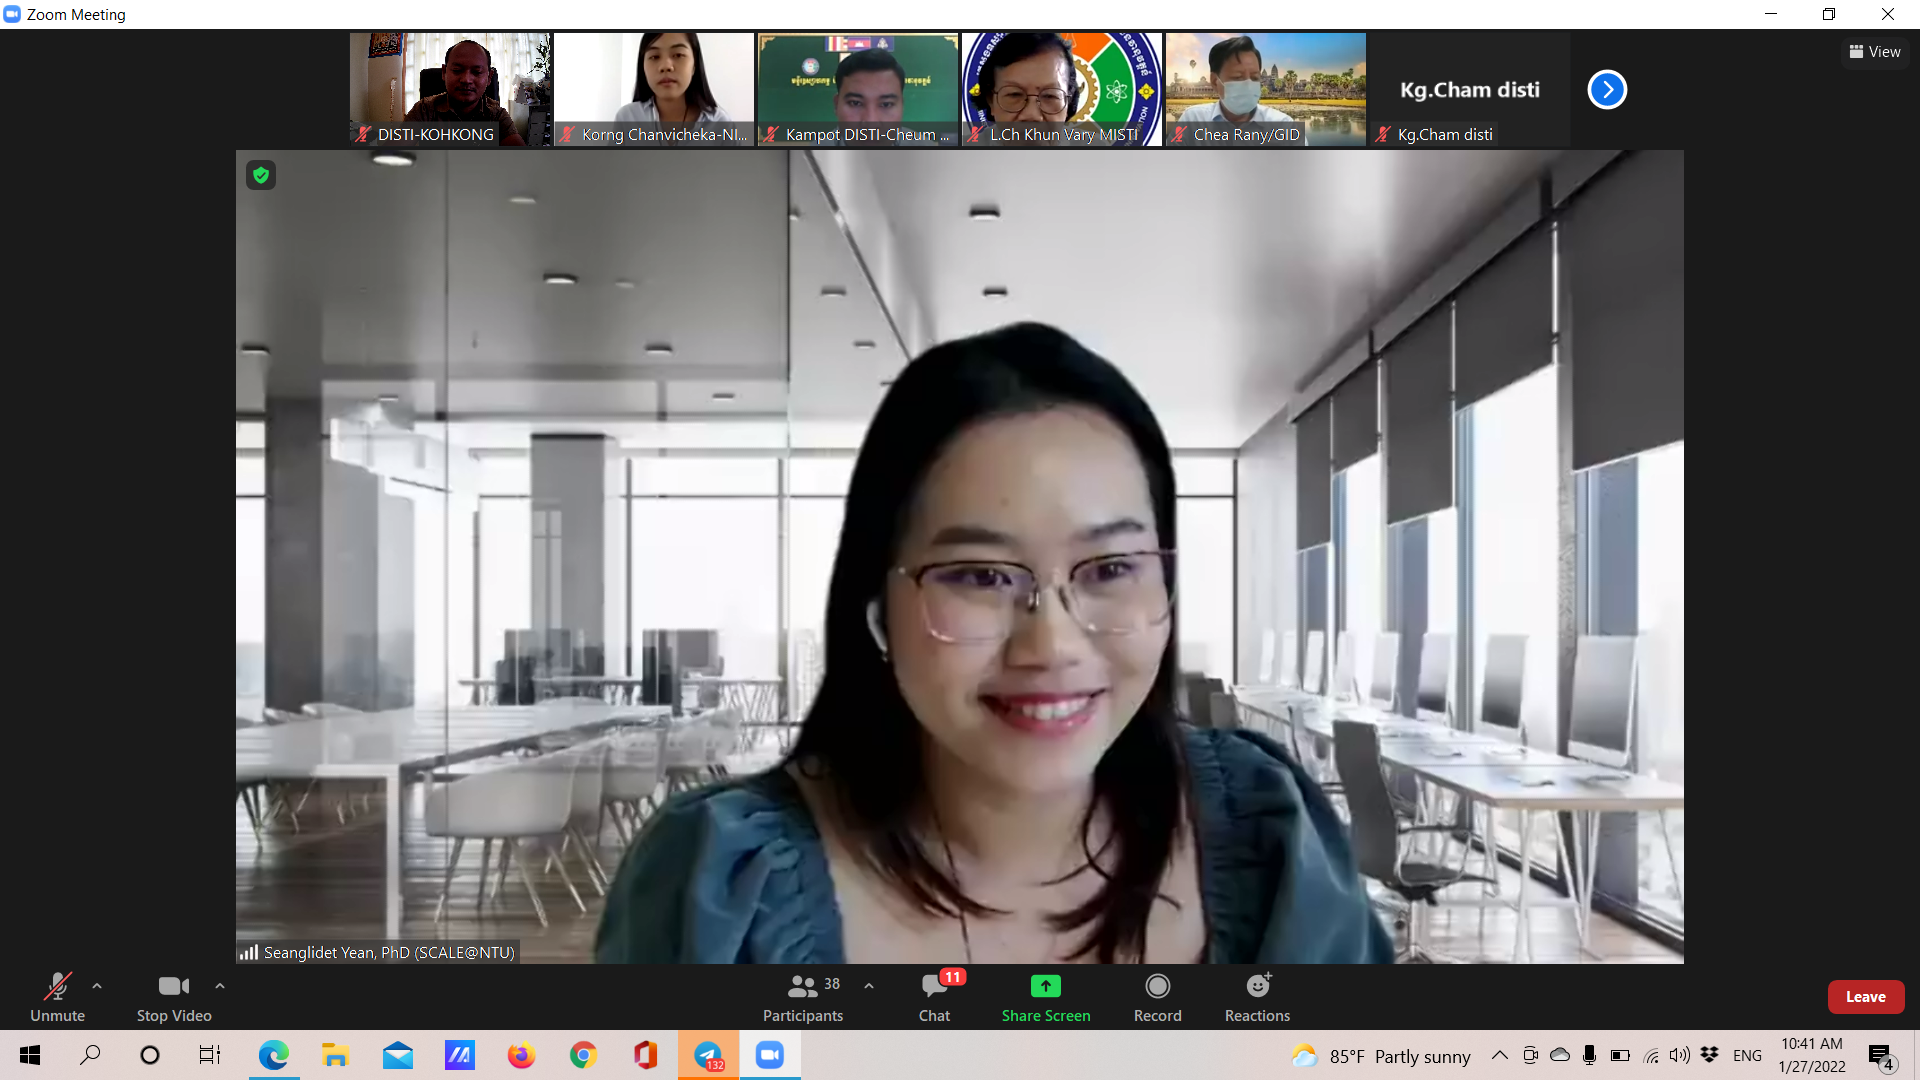Click microphone tray icon

1590,1055
